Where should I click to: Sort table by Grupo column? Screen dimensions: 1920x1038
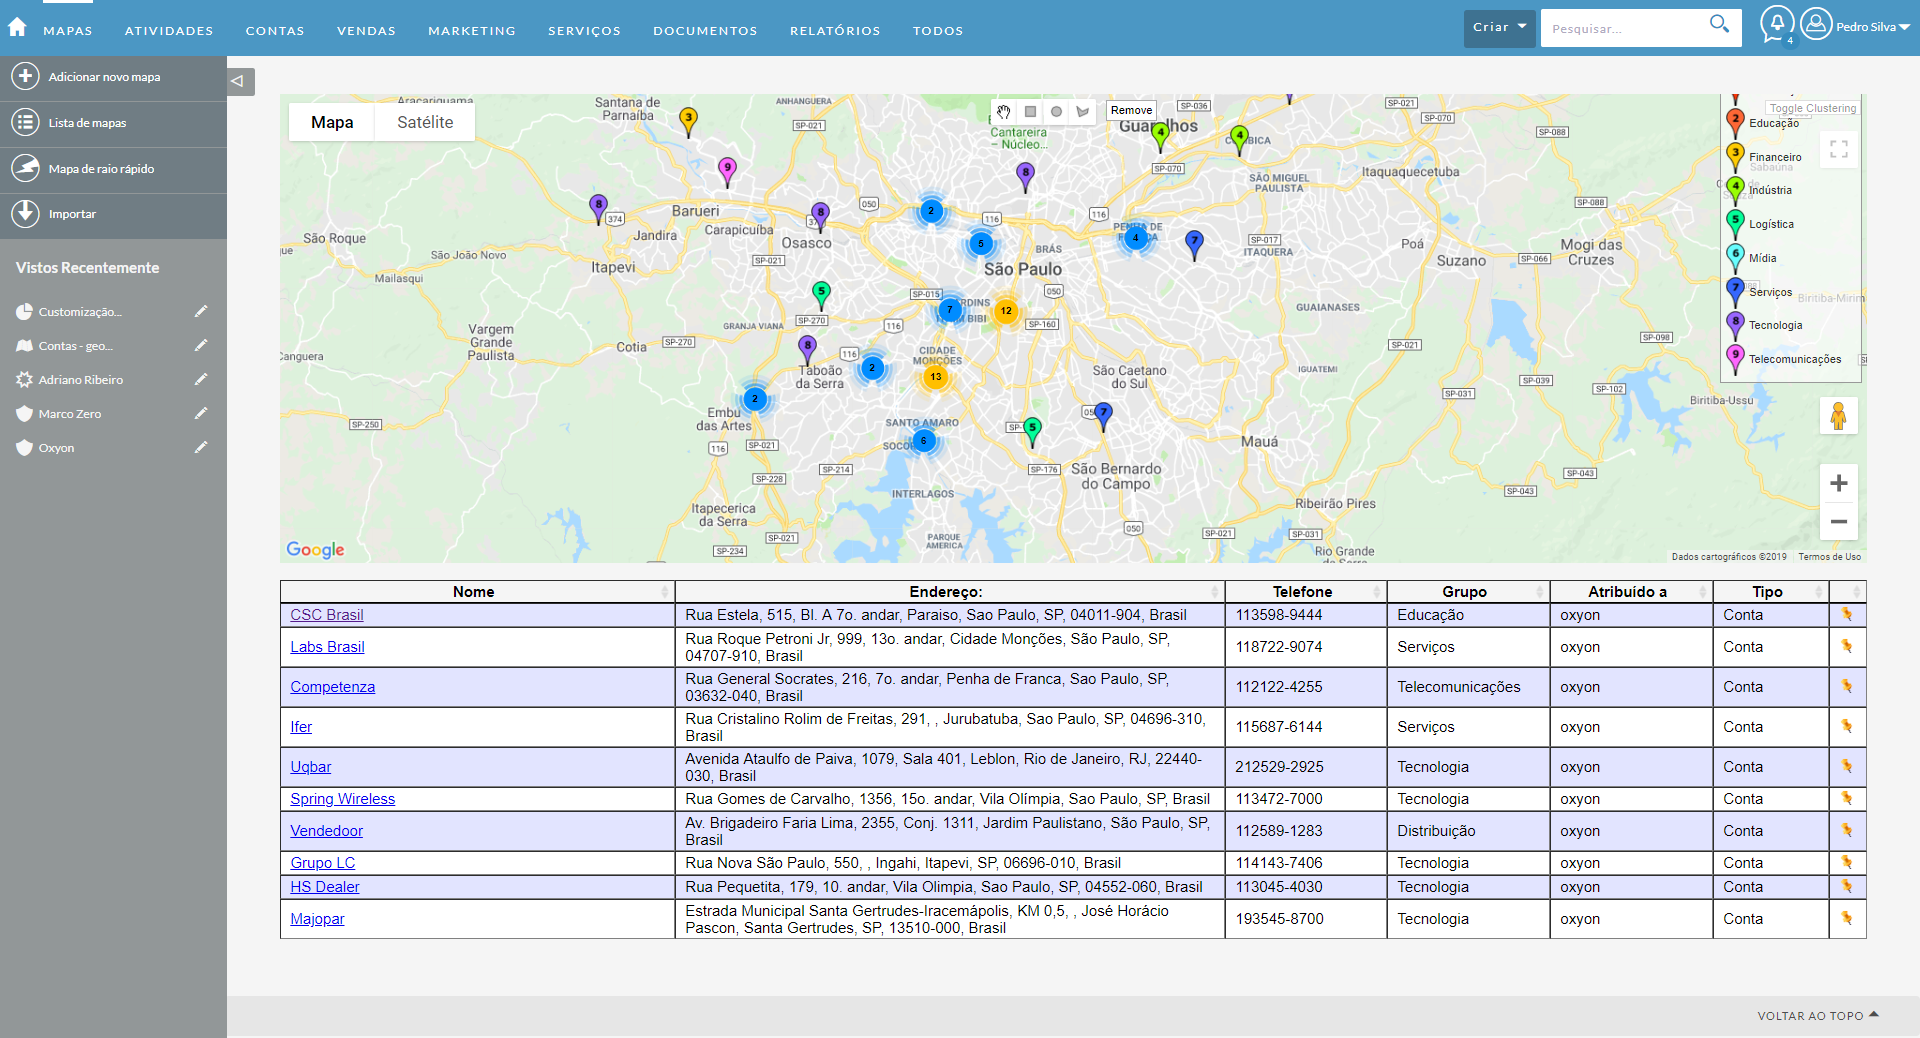pyautogui.click(x=1468, y=591)
